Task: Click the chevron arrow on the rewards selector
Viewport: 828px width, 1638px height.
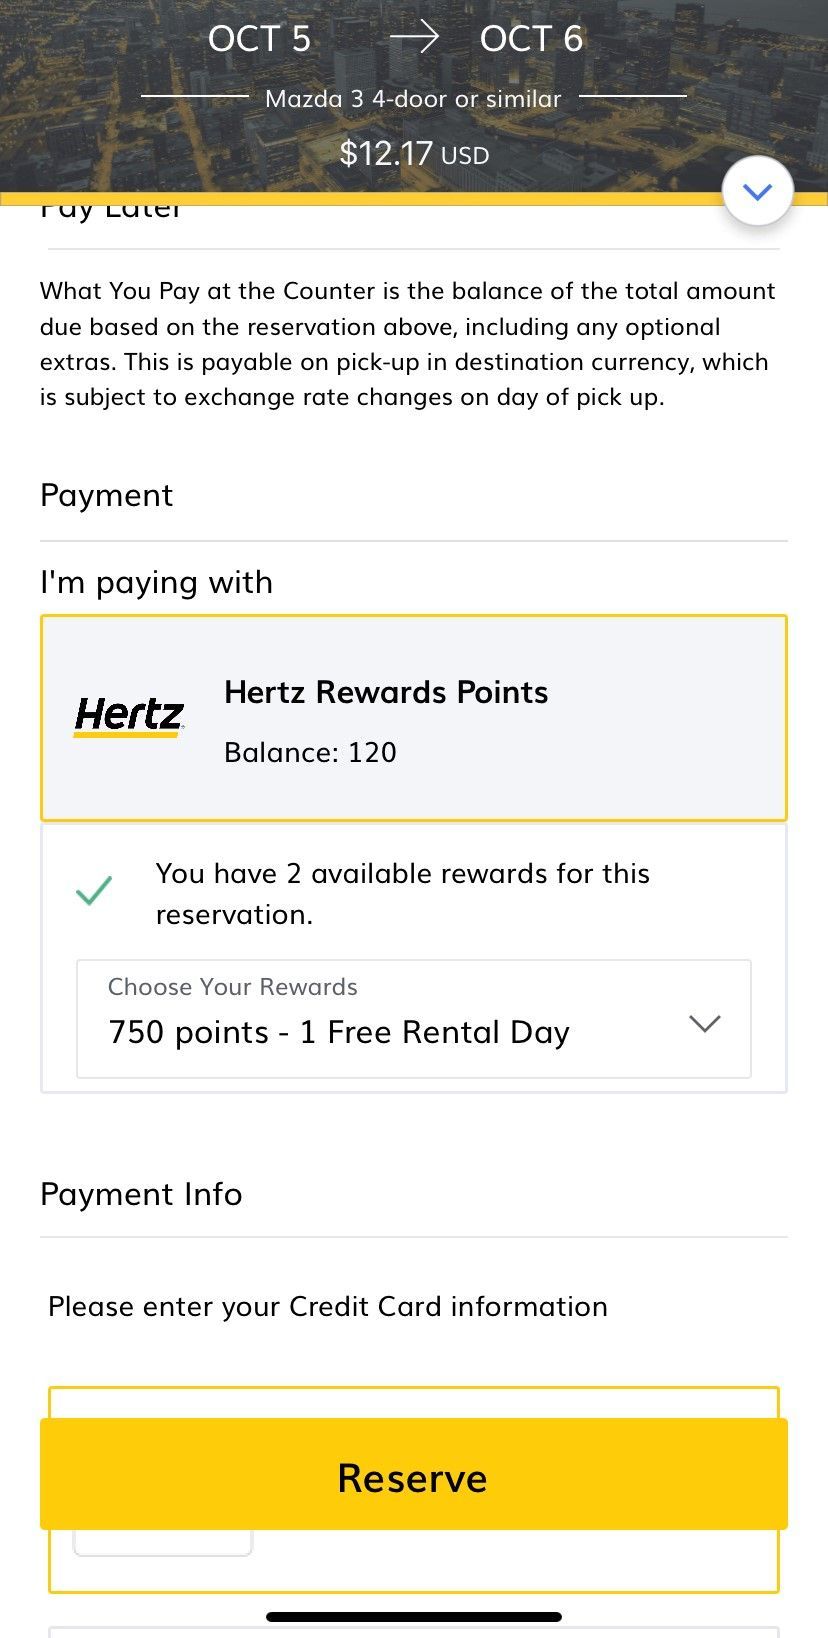Action: click(705, 1023)
